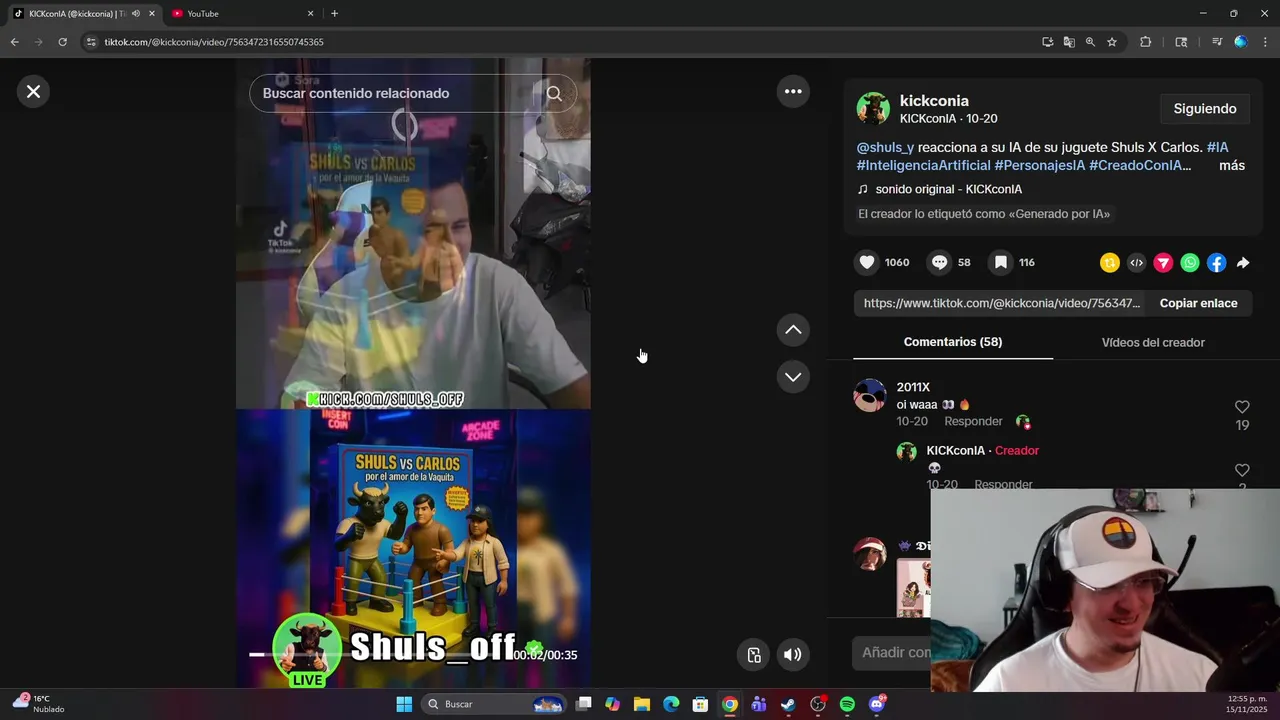The width and height of the screenshot is (1280, 720).
Task: Save video with bookmark icon
Action: pos(1001,262)
